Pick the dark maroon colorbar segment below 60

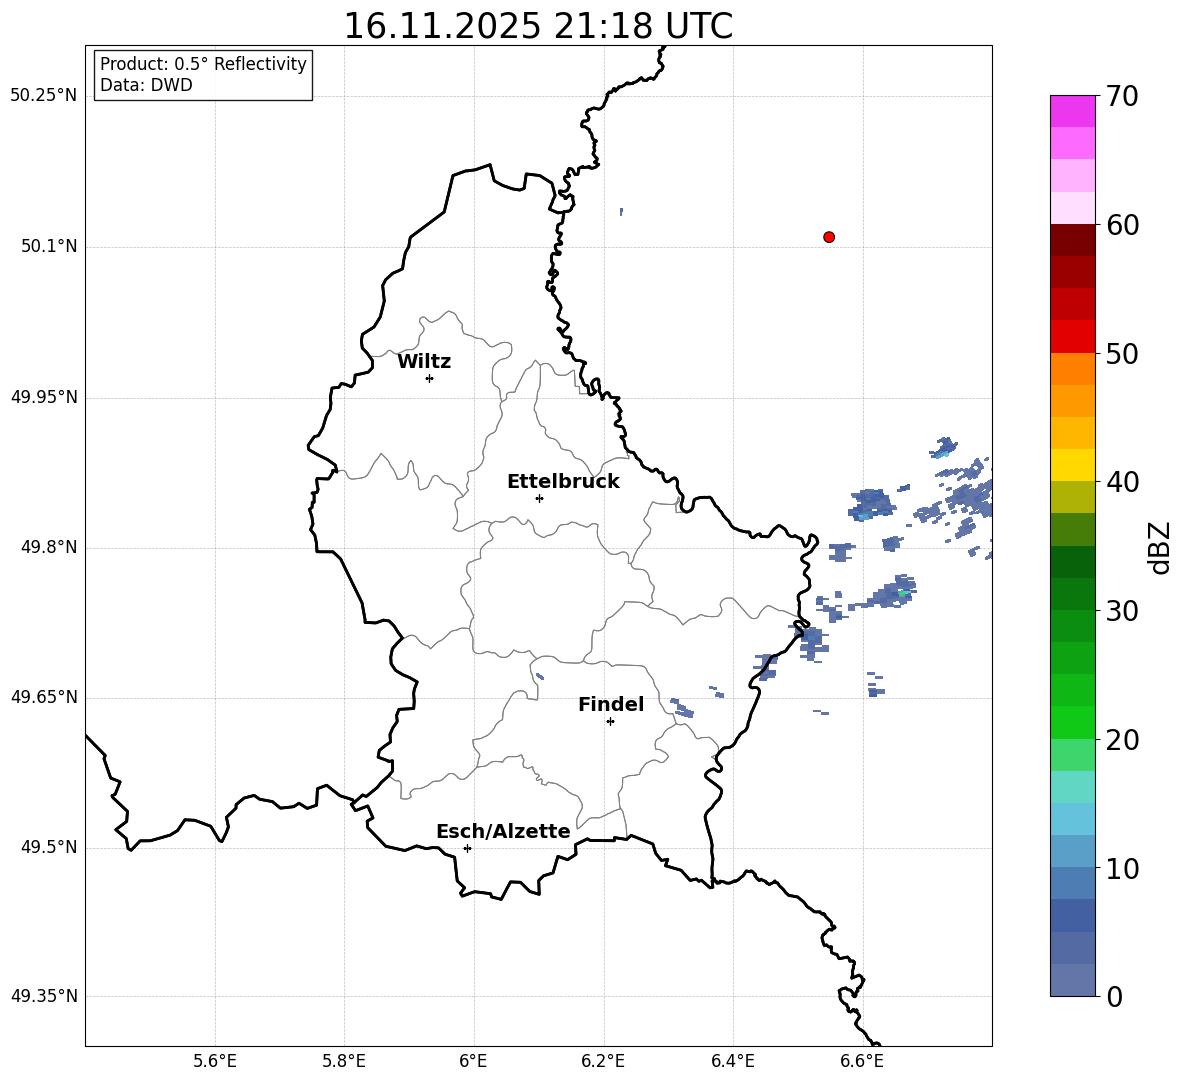coord(1072,240)
